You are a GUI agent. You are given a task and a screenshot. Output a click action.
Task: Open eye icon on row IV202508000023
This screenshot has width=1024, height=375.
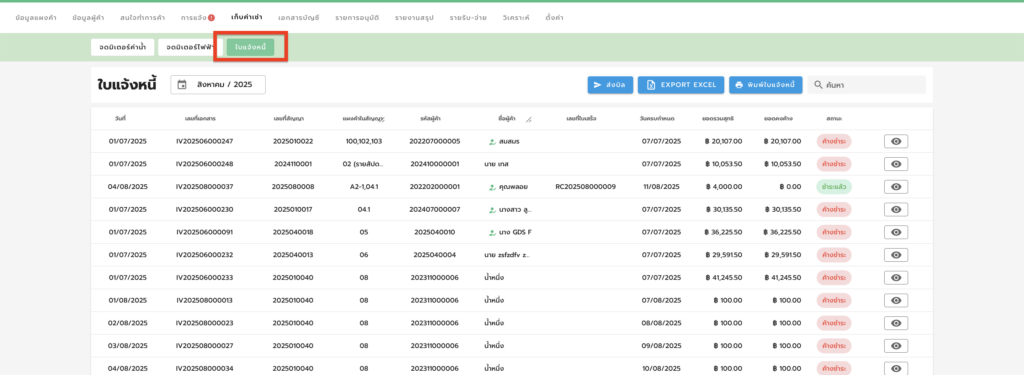click(x=896, y=323)
